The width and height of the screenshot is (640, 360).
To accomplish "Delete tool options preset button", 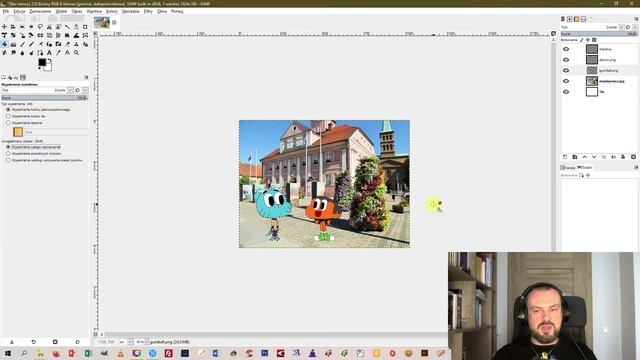I will click(55, 342).
